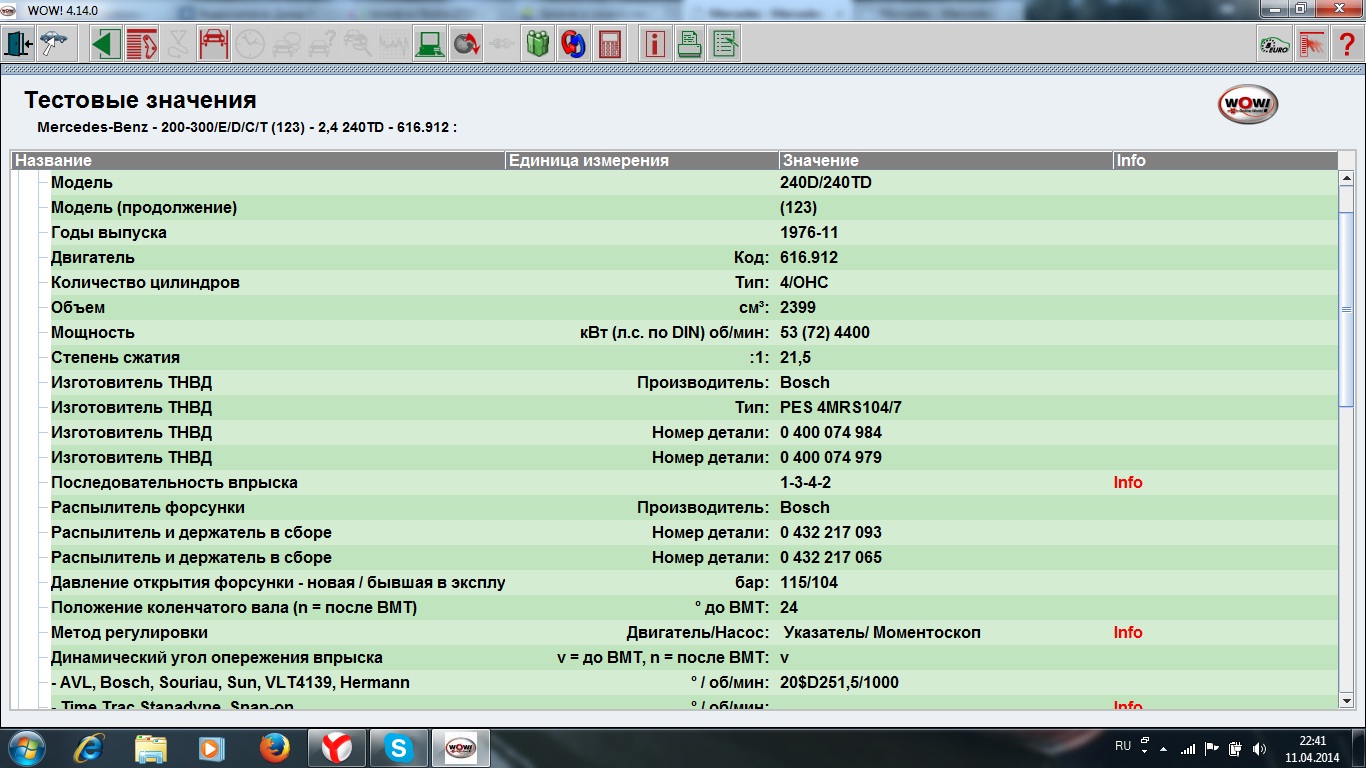Viewport: 1366px width, 768px height.
Task: Select the Двигатель row with code 616.912
Action: click(93, 258)
